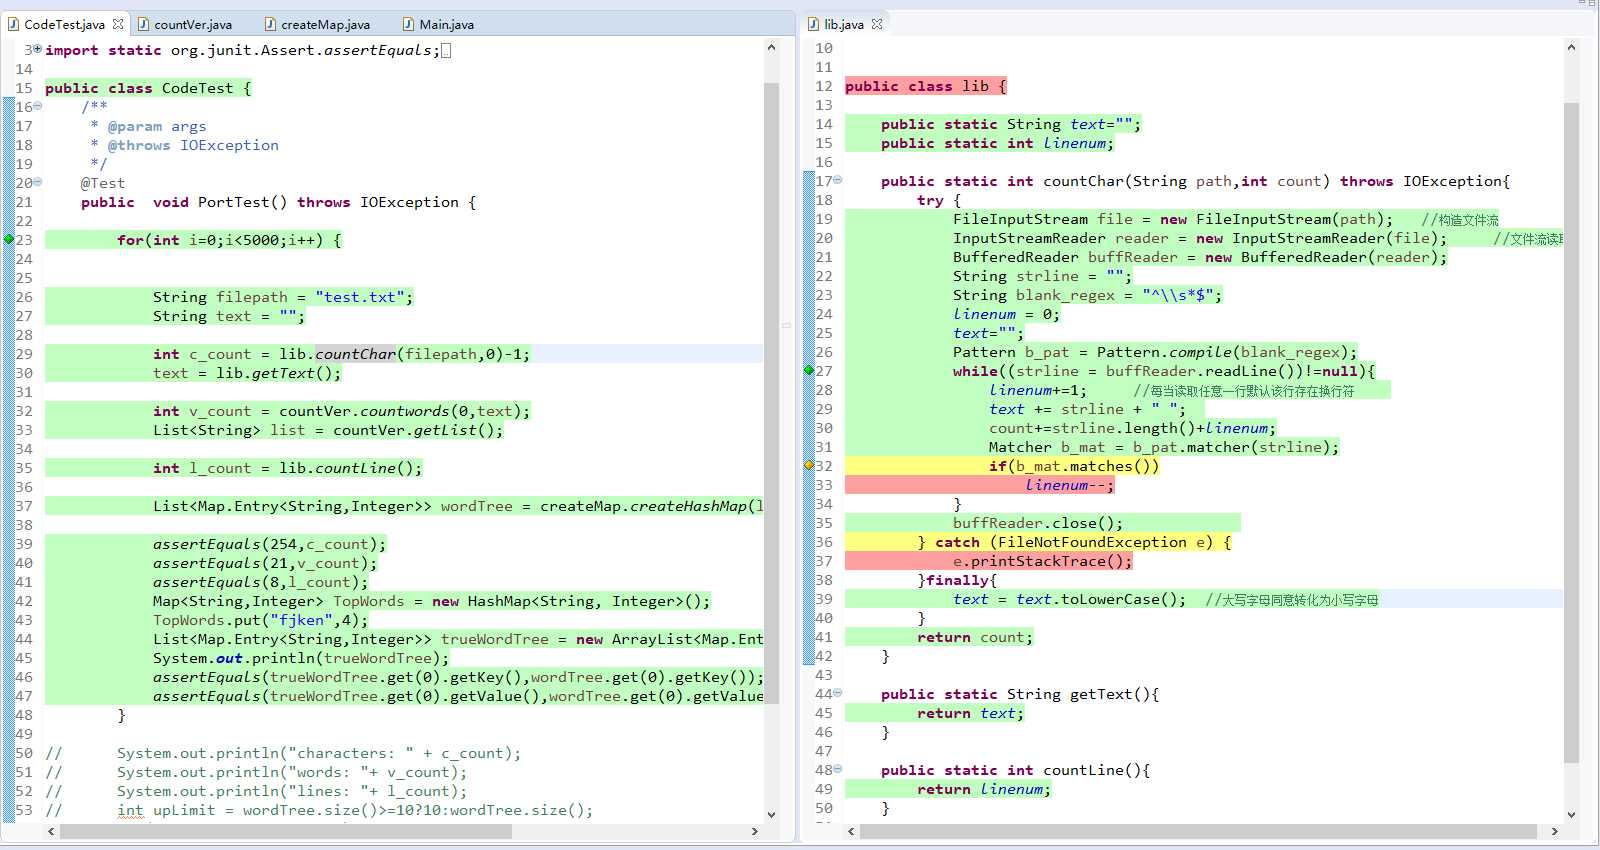Click 'text = lib.getText();' statement
Viewport: 1600px width, 850px height.
tap(247, 373)
